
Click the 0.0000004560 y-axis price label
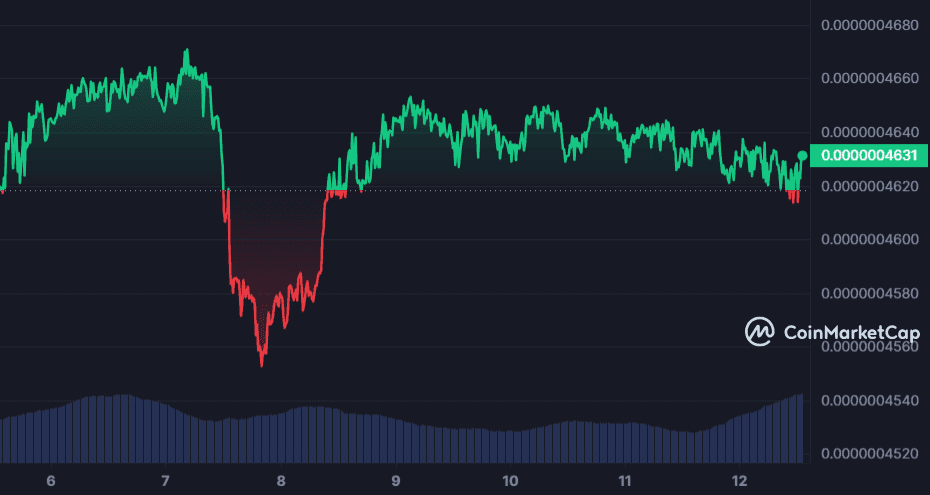pyautogui.click(x=869, y=348)
